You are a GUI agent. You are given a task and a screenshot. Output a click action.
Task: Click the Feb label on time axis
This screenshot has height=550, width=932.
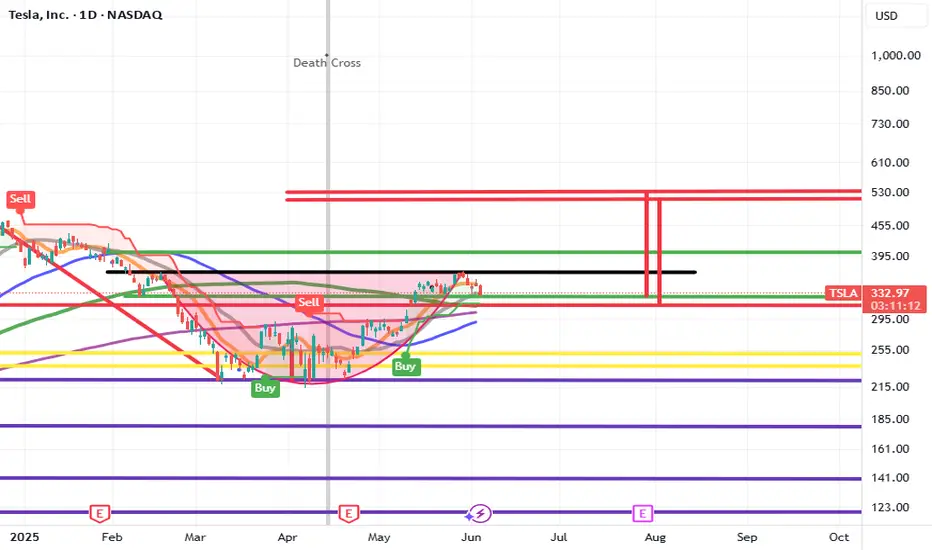[112, 538]
